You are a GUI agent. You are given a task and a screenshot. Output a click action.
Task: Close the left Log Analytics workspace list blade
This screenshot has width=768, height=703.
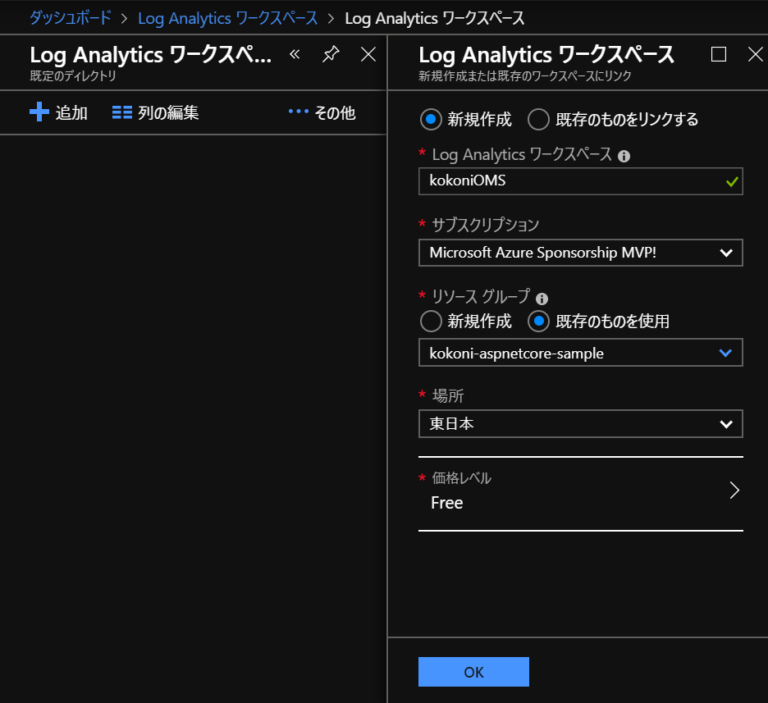click(368, 54)
